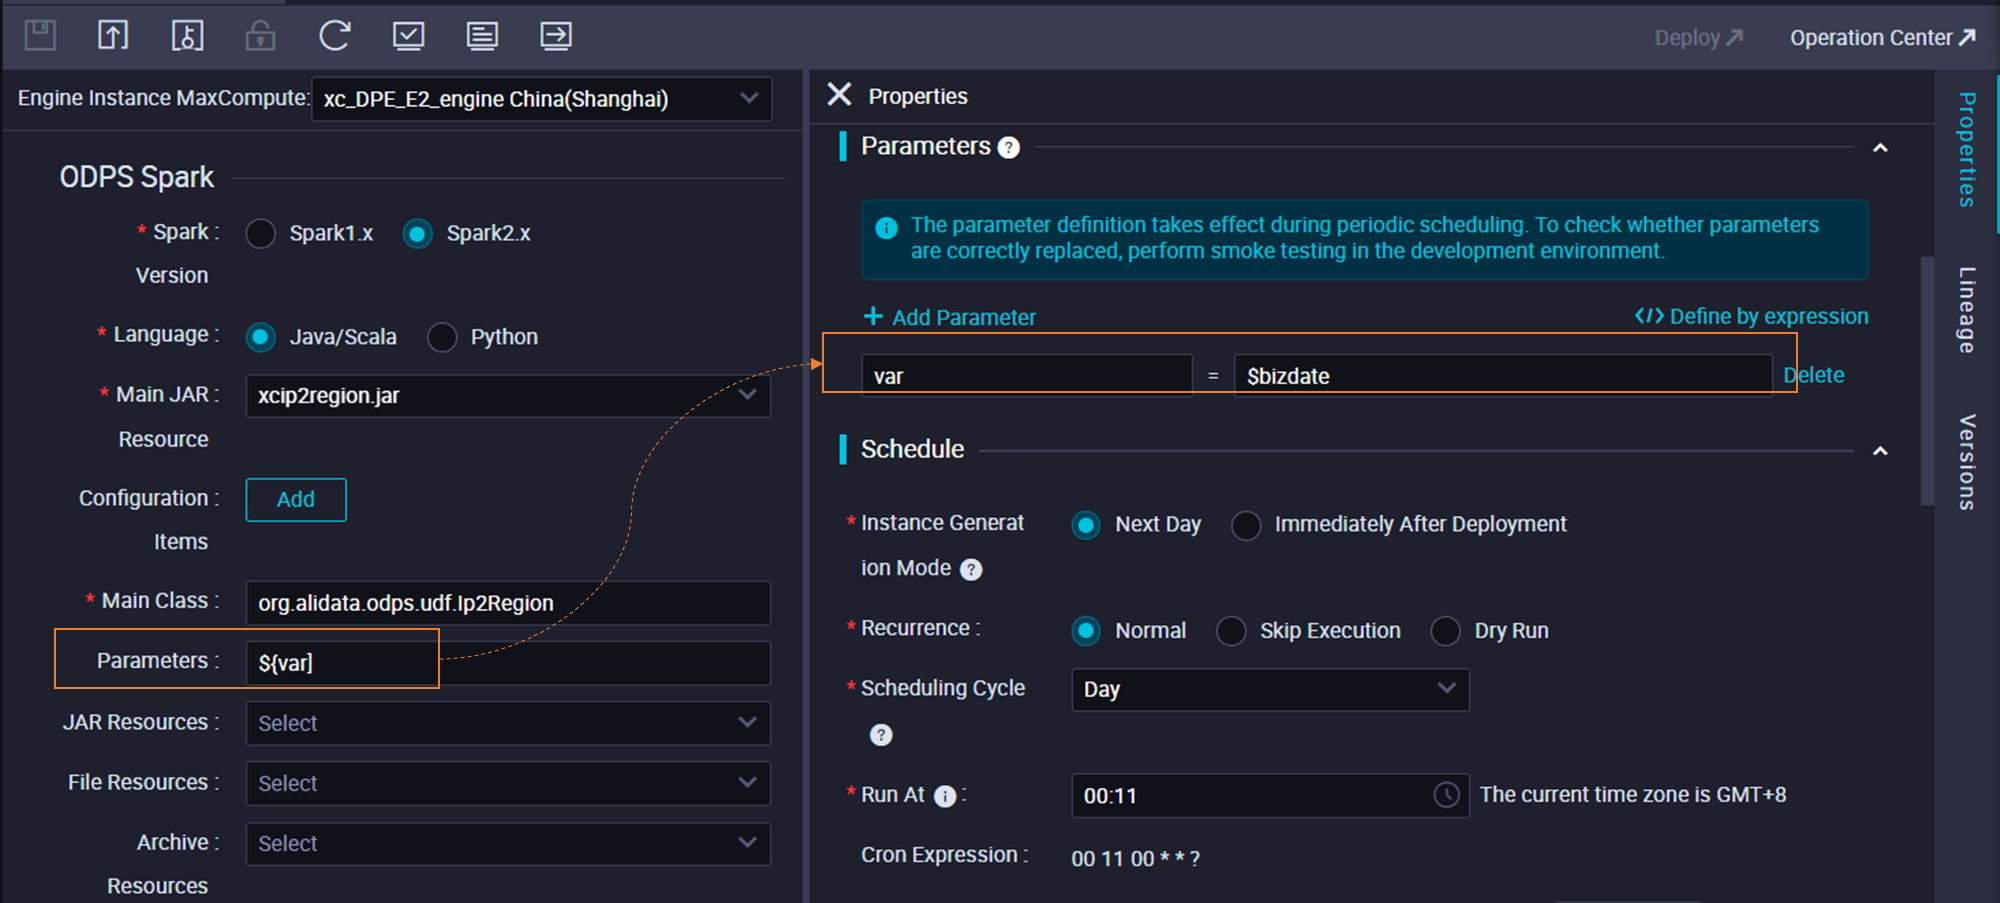Click the Properties panel vertical scrollbar
The image size is (2000, 903).
1927,380
